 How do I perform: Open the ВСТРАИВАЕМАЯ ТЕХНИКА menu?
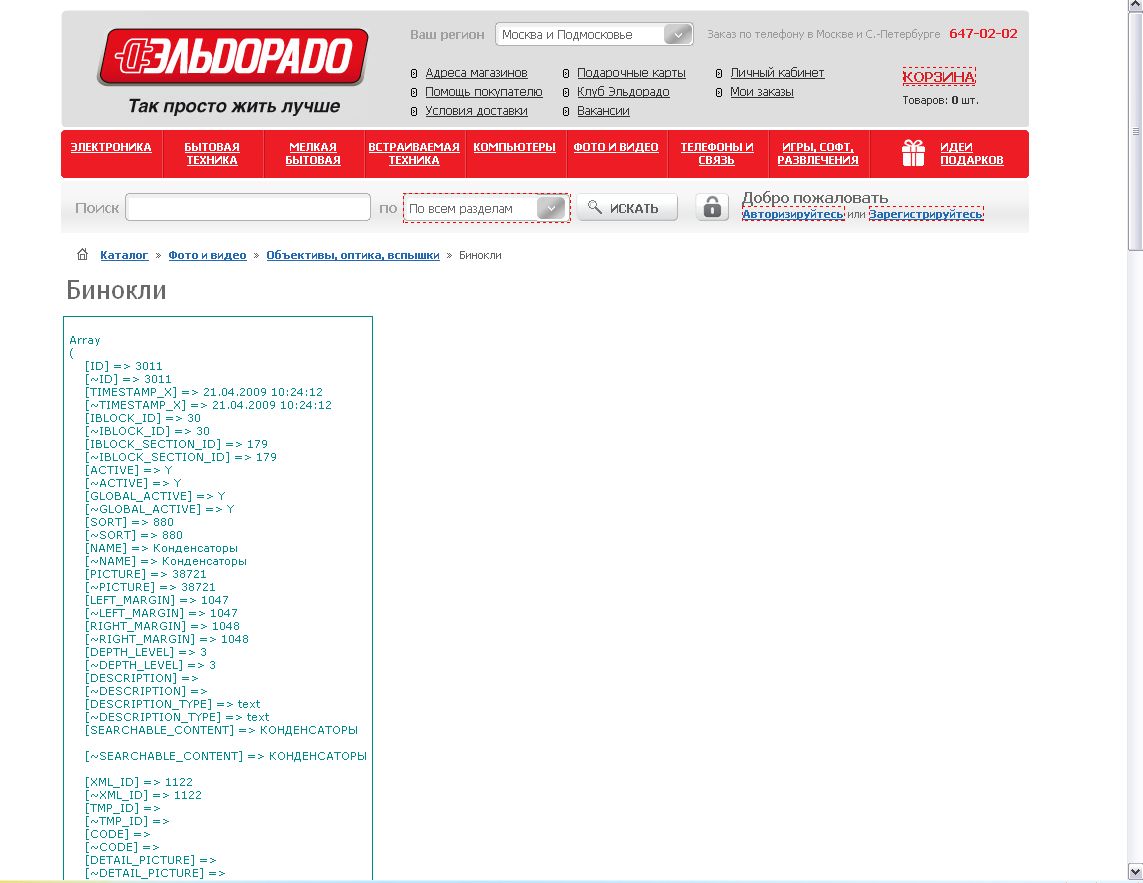tap(413, 153)
